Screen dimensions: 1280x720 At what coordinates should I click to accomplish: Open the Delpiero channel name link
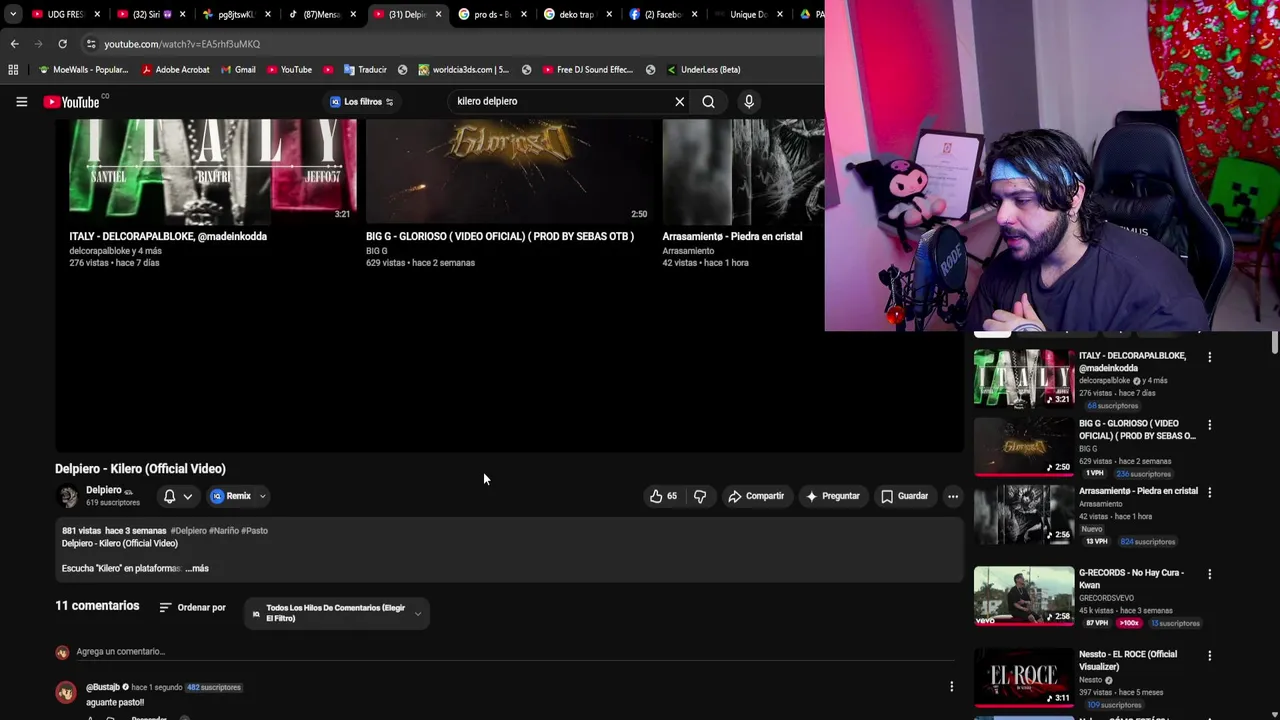(104, 490)
